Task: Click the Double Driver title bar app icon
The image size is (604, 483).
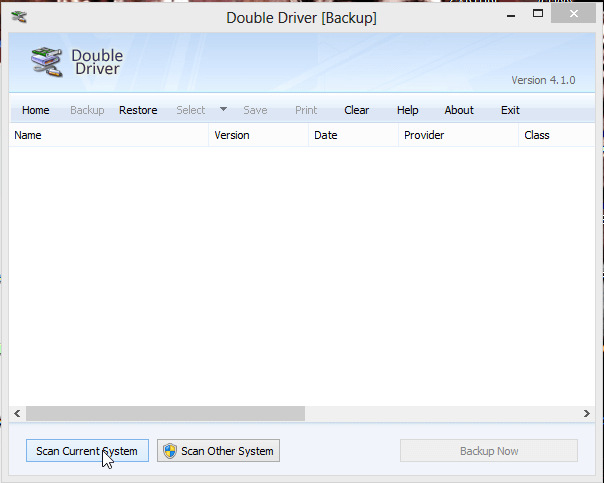Action: coord(19,17)
